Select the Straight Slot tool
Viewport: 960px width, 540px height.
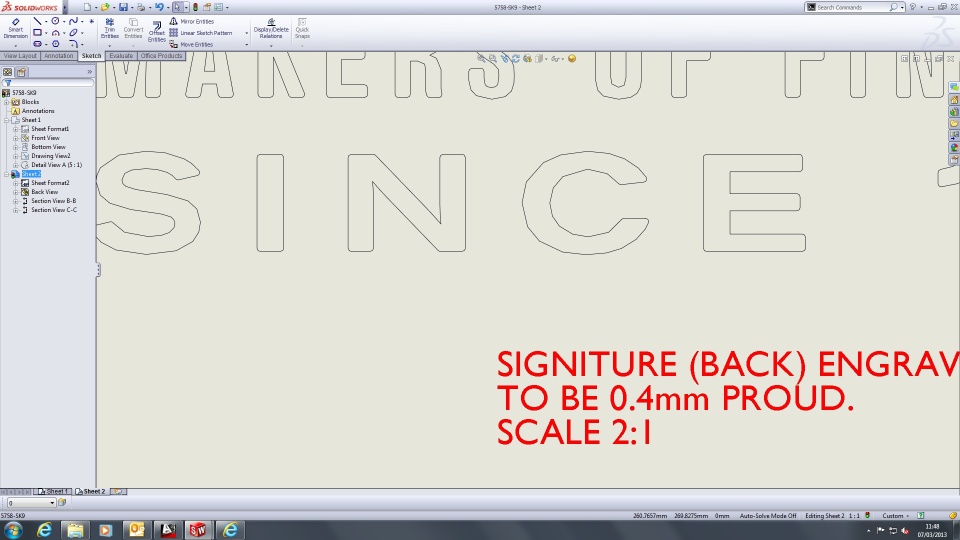click(x=37, y=44)
